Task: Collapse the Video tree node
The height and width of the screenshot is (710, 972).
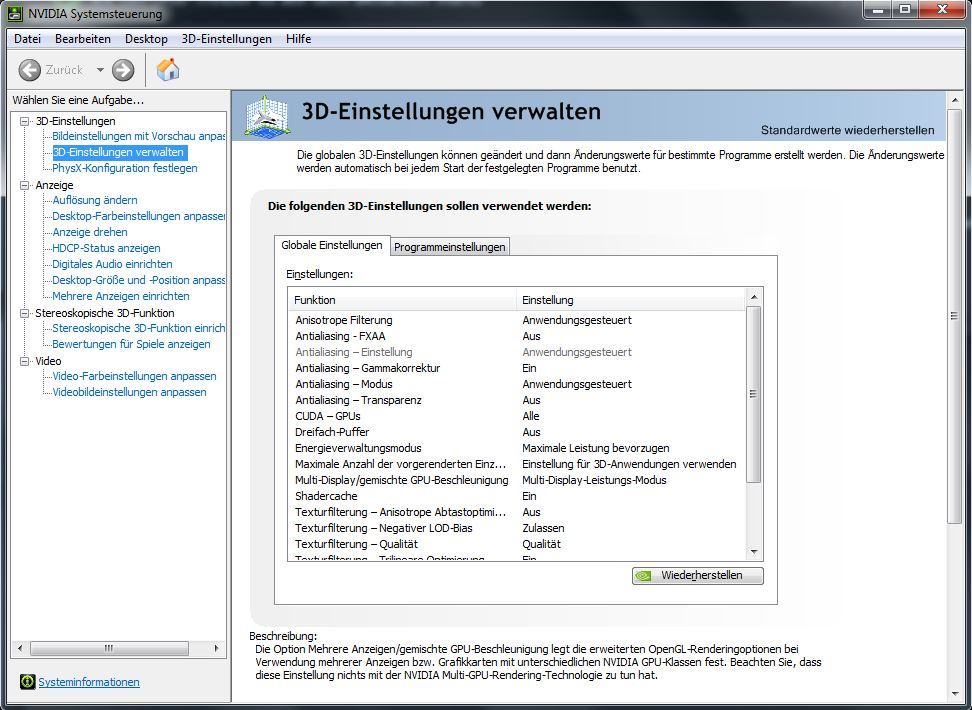Action: pos(25,361)
